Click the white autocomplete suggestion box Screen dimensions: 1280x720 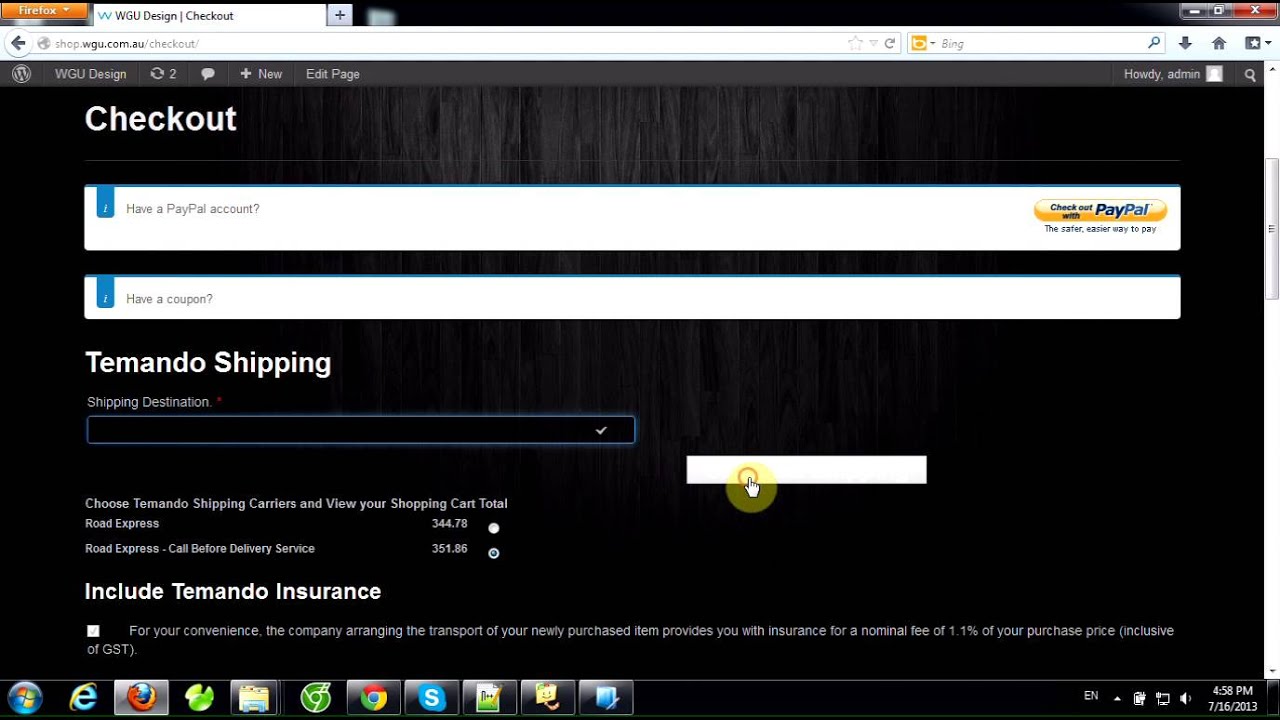pyautogui.click(x=807, y=470)
